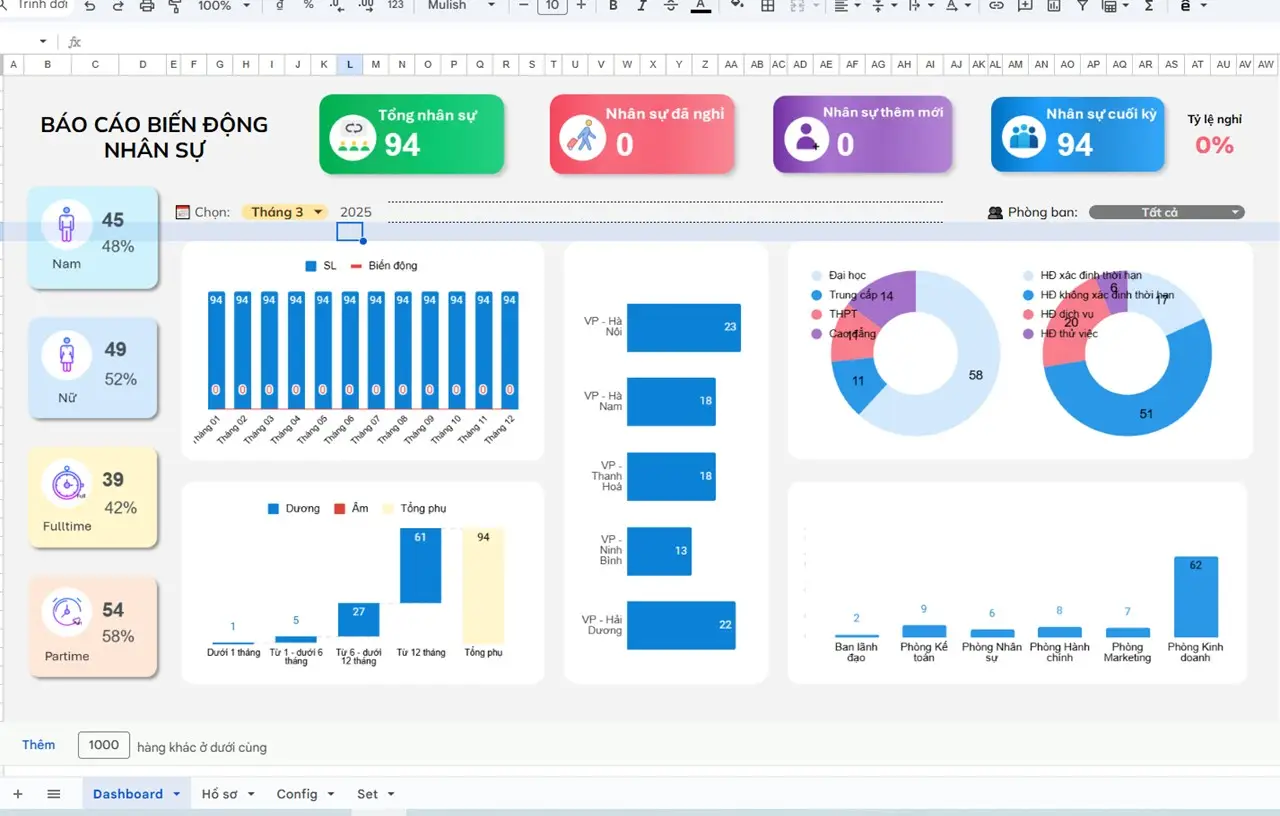The image size is (1280, 816).
Task: Insert a link
Action: pyautogui.click(x=996, y=6)
